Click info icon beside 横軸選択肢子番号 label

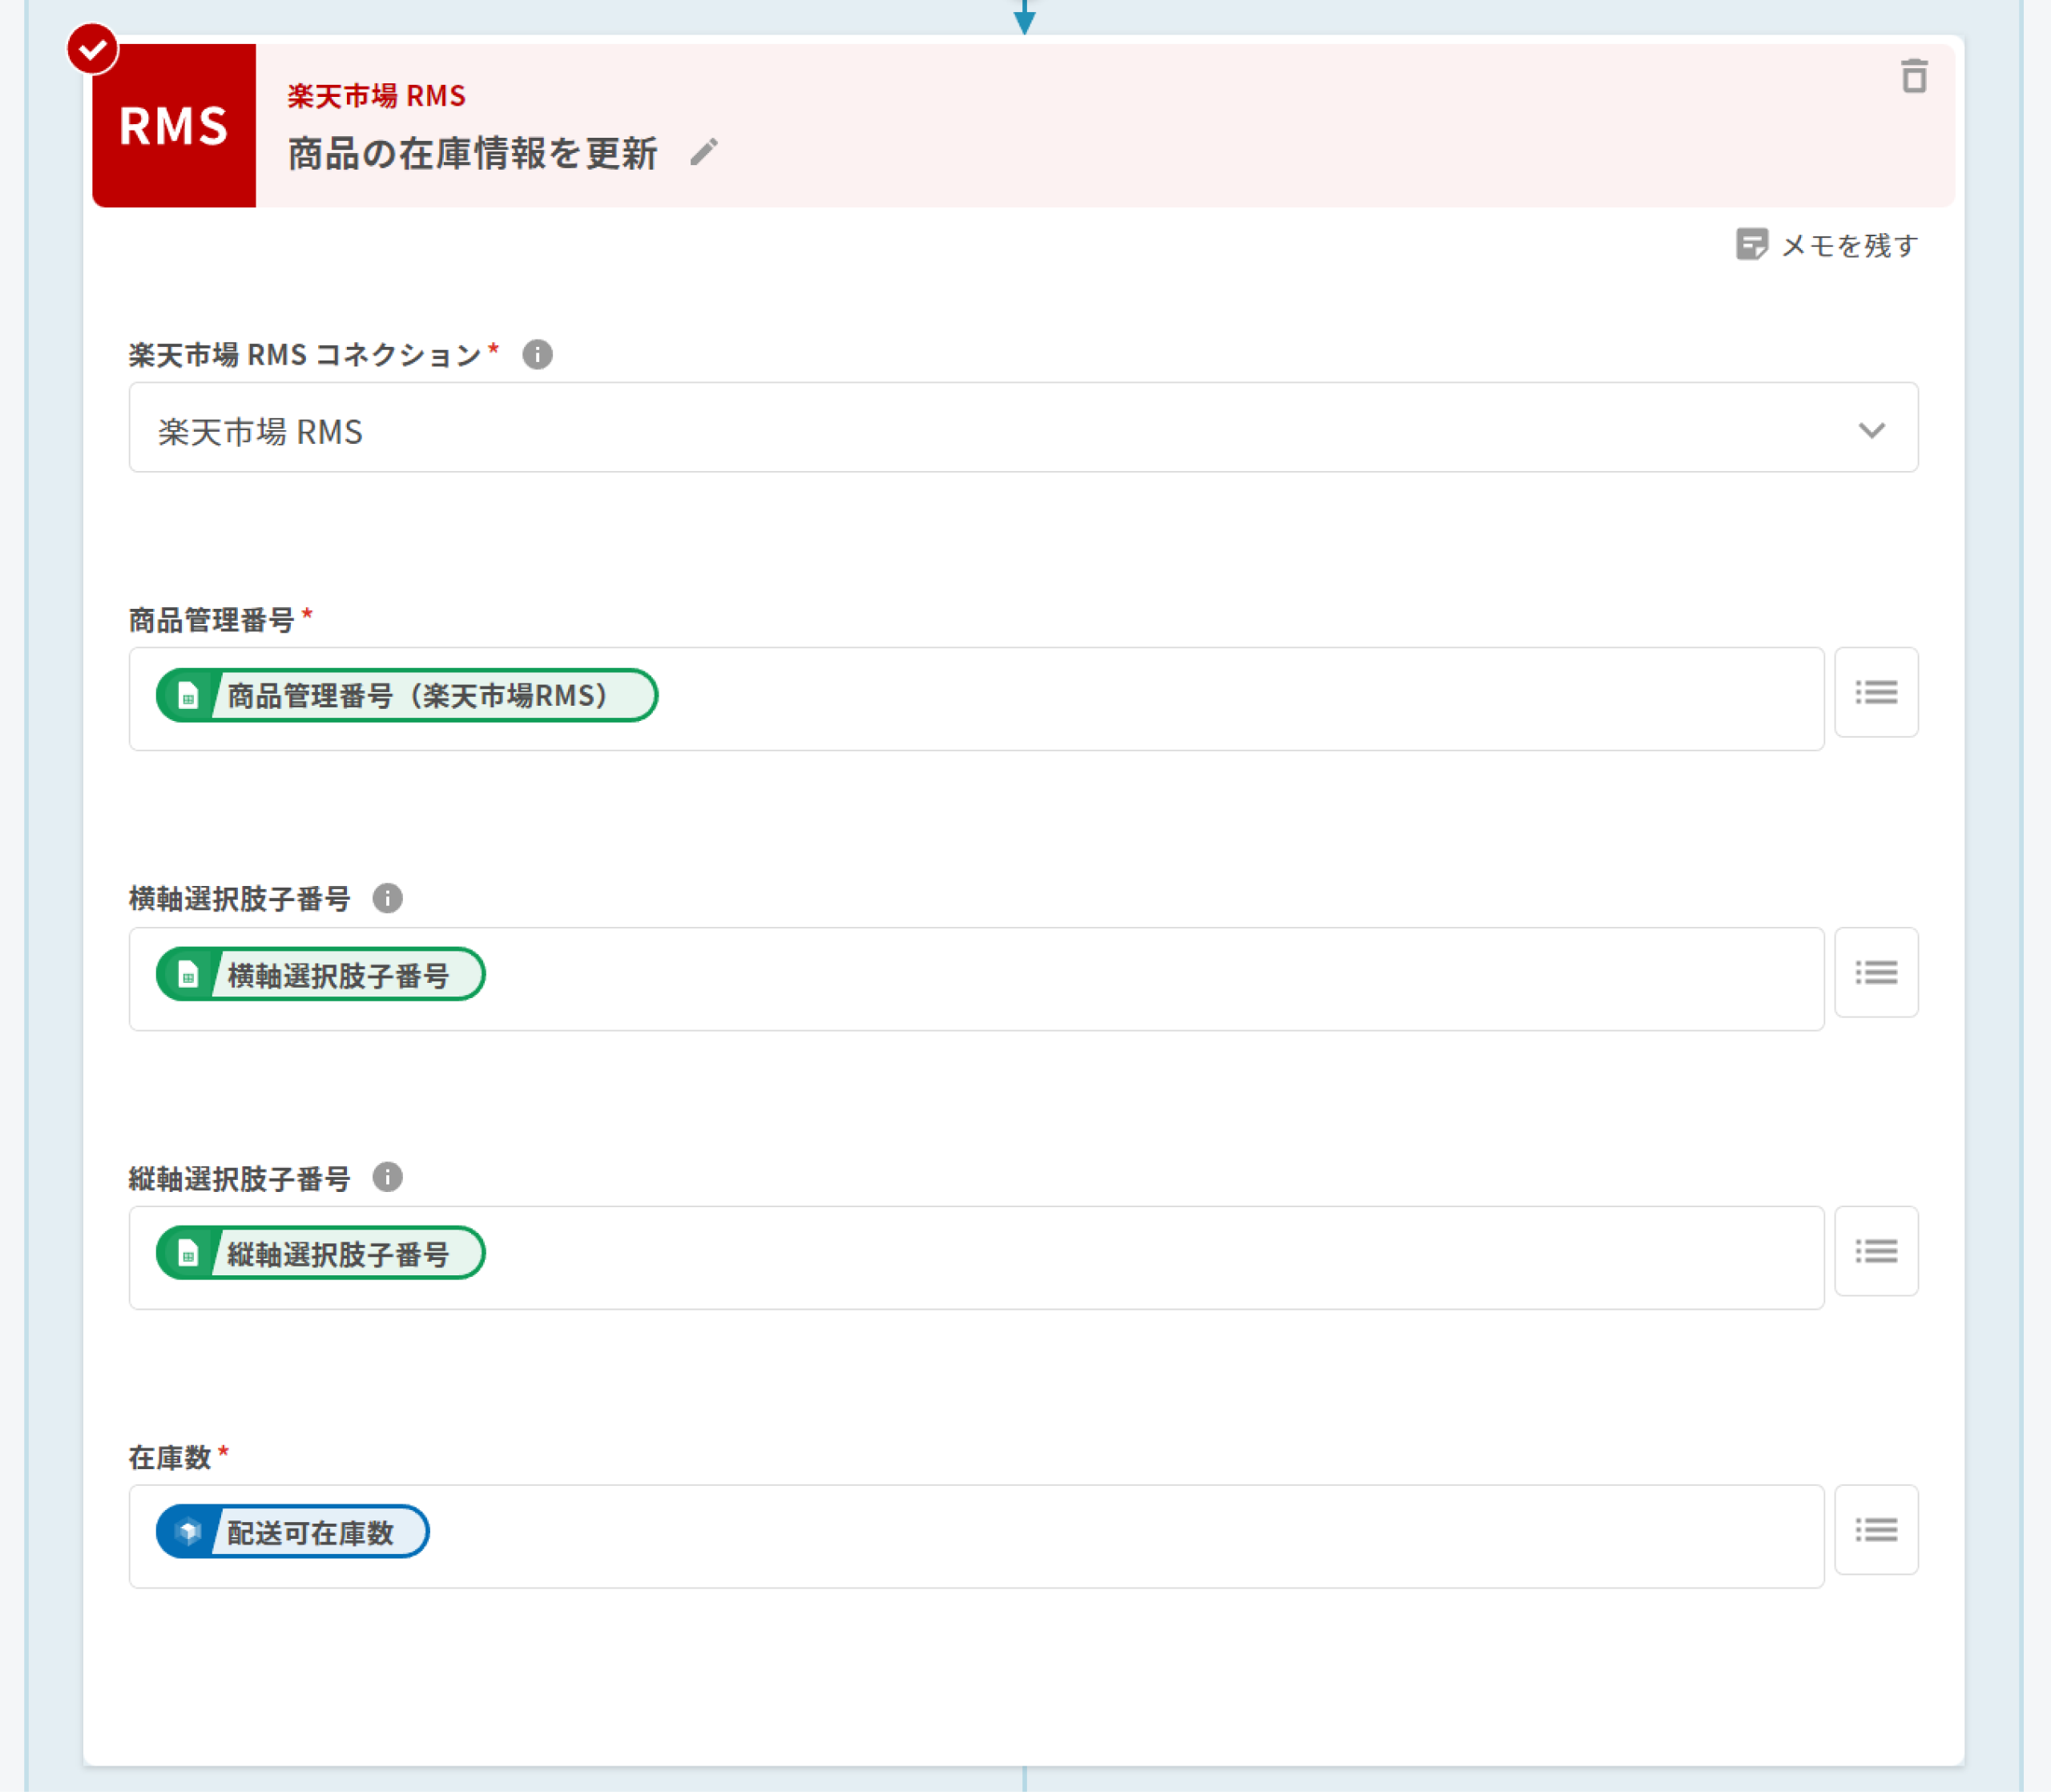[x=387, y=898]
